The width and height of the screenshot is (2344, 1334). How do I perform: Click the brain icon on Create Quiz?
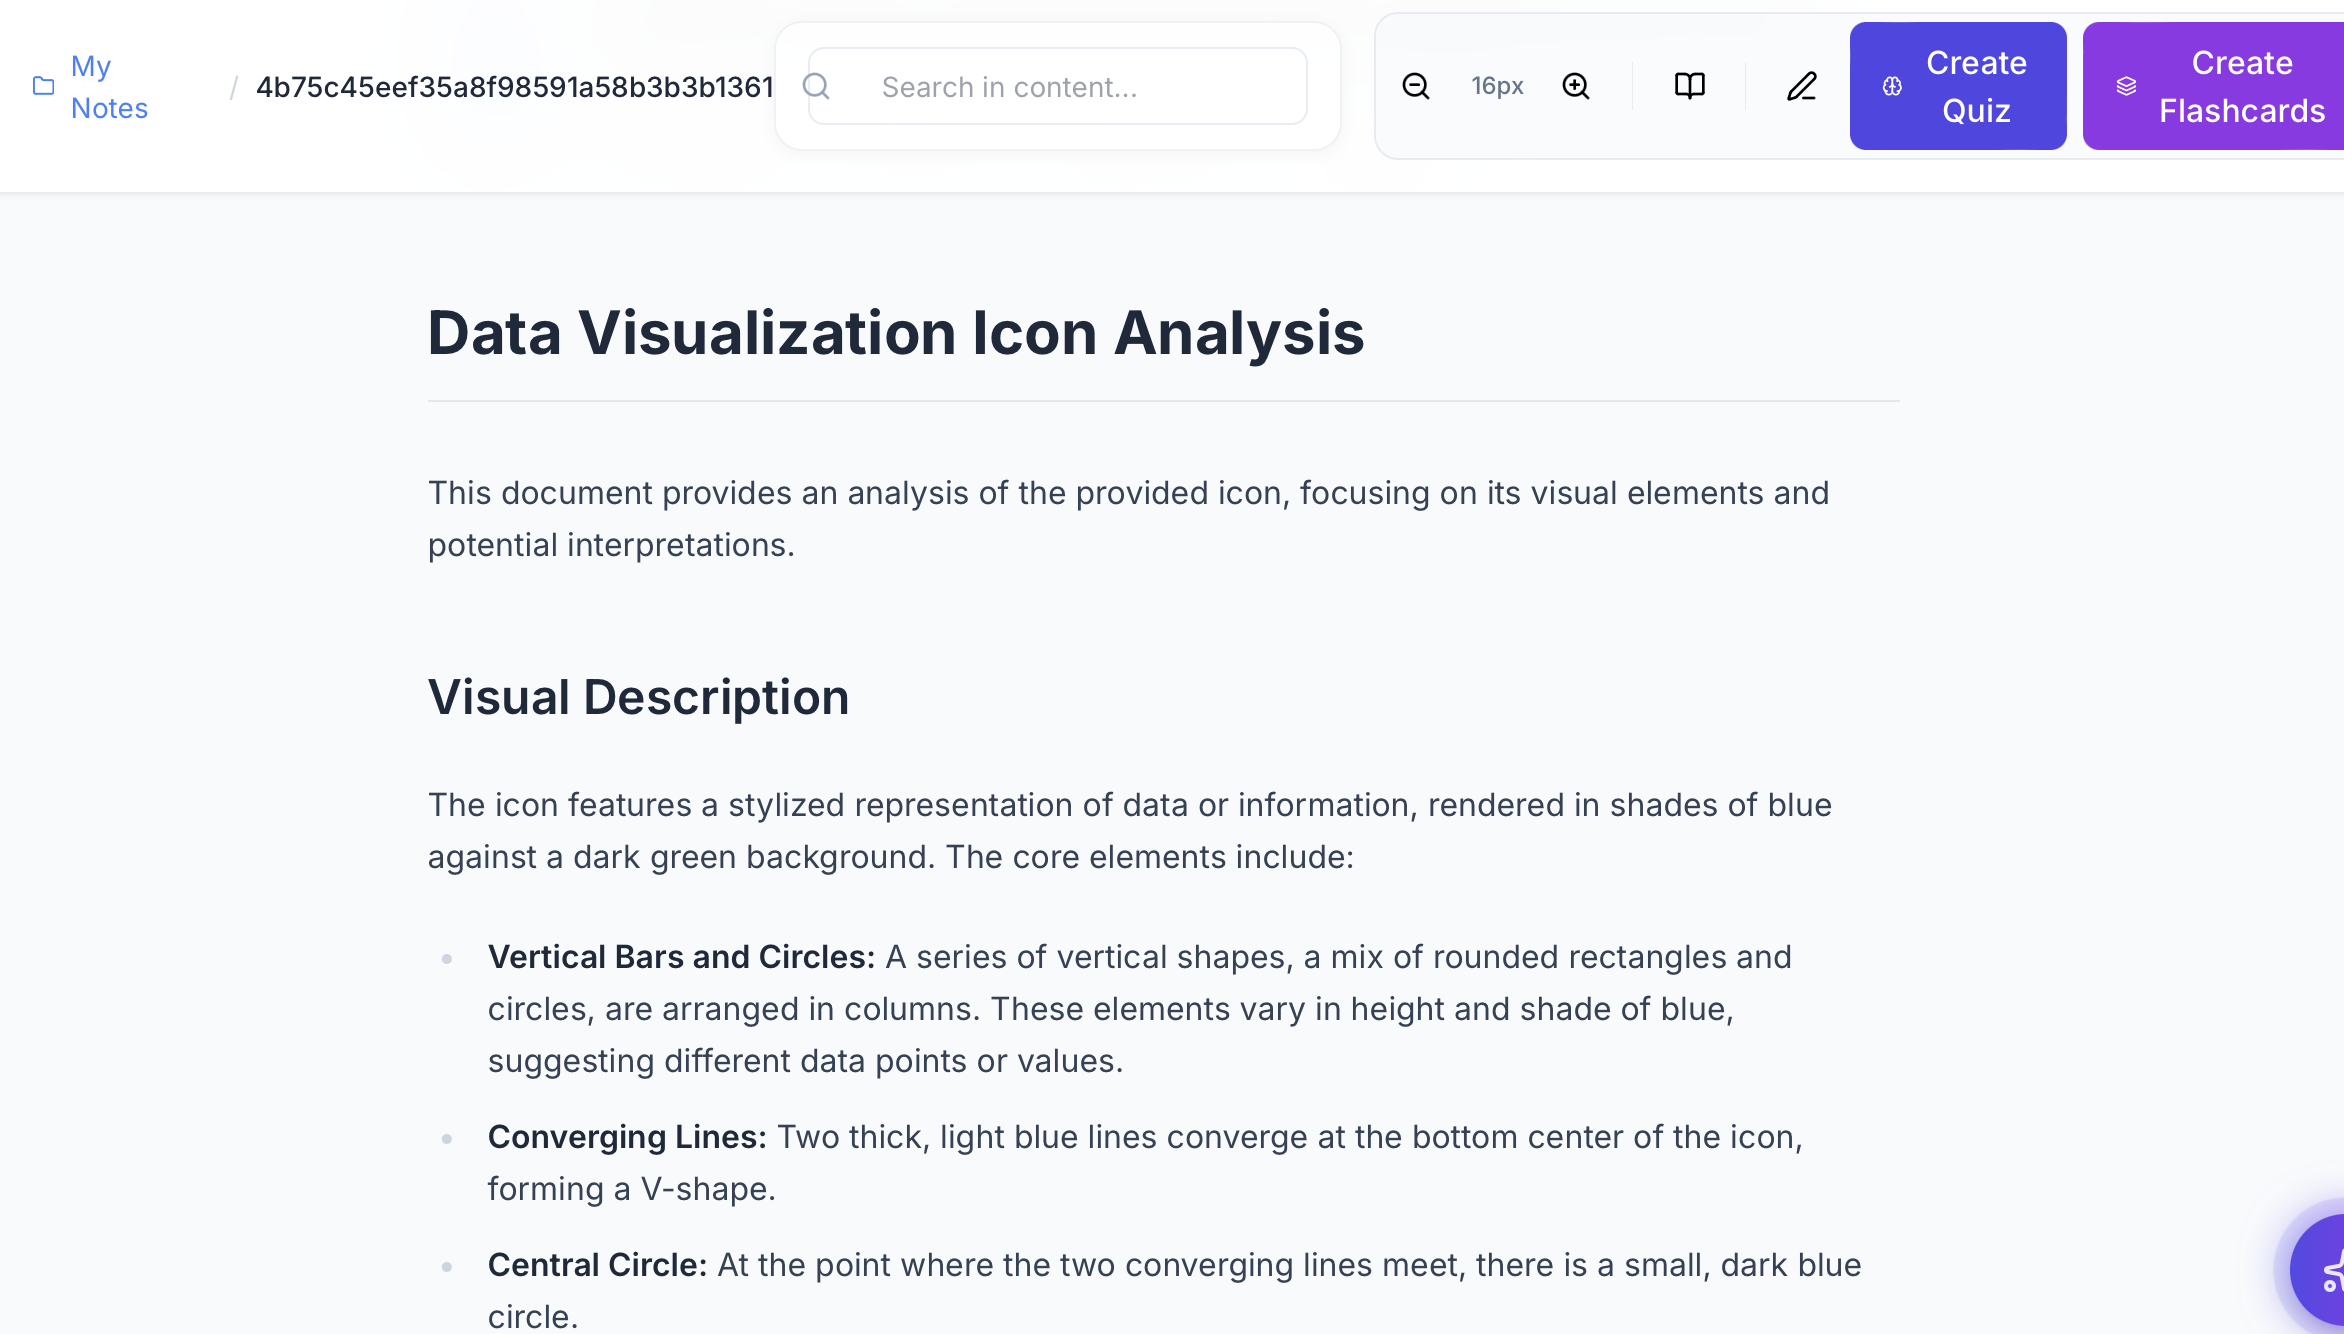pos(1892,86)
